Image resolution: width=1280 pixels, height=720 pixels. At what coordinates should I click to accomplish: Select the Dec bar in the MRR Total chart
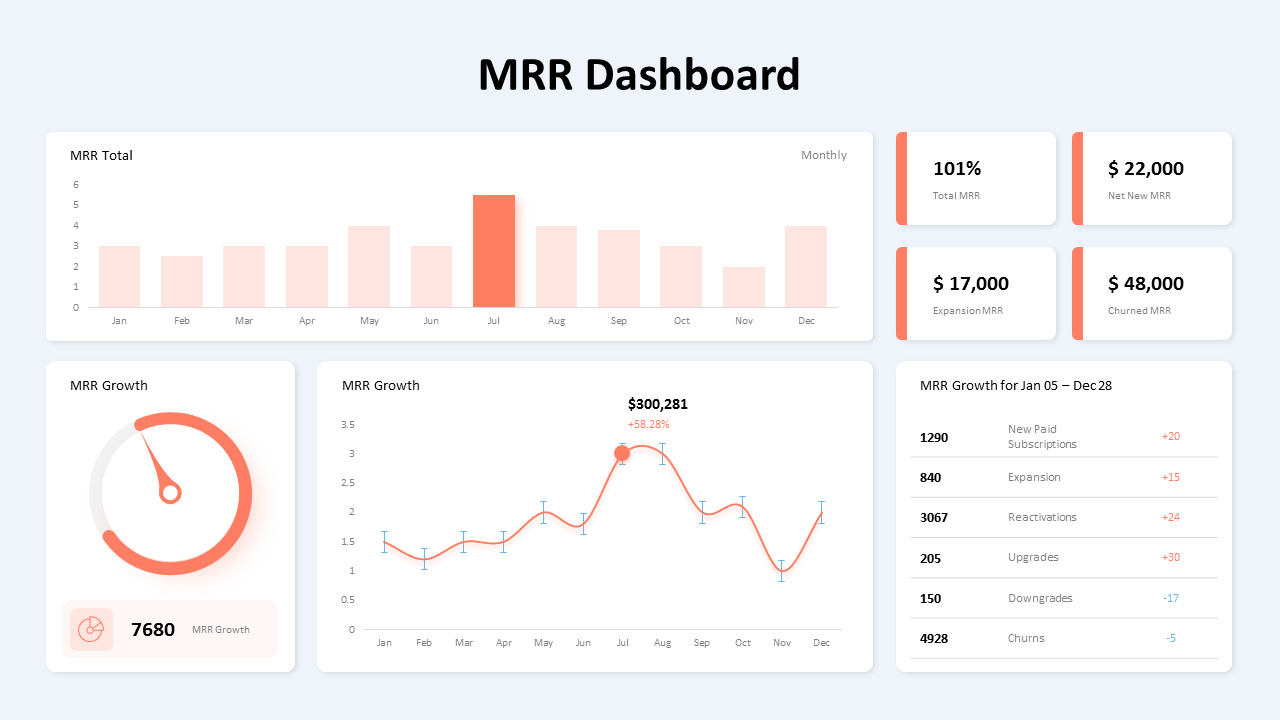point(806,265)
